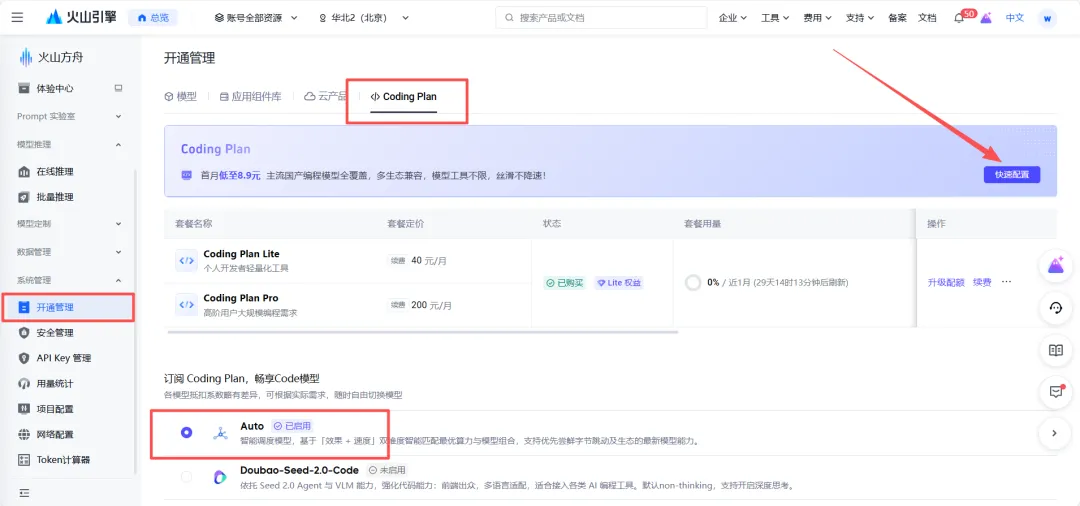Click the monitor icon next to 体验中心

(118, 88)
